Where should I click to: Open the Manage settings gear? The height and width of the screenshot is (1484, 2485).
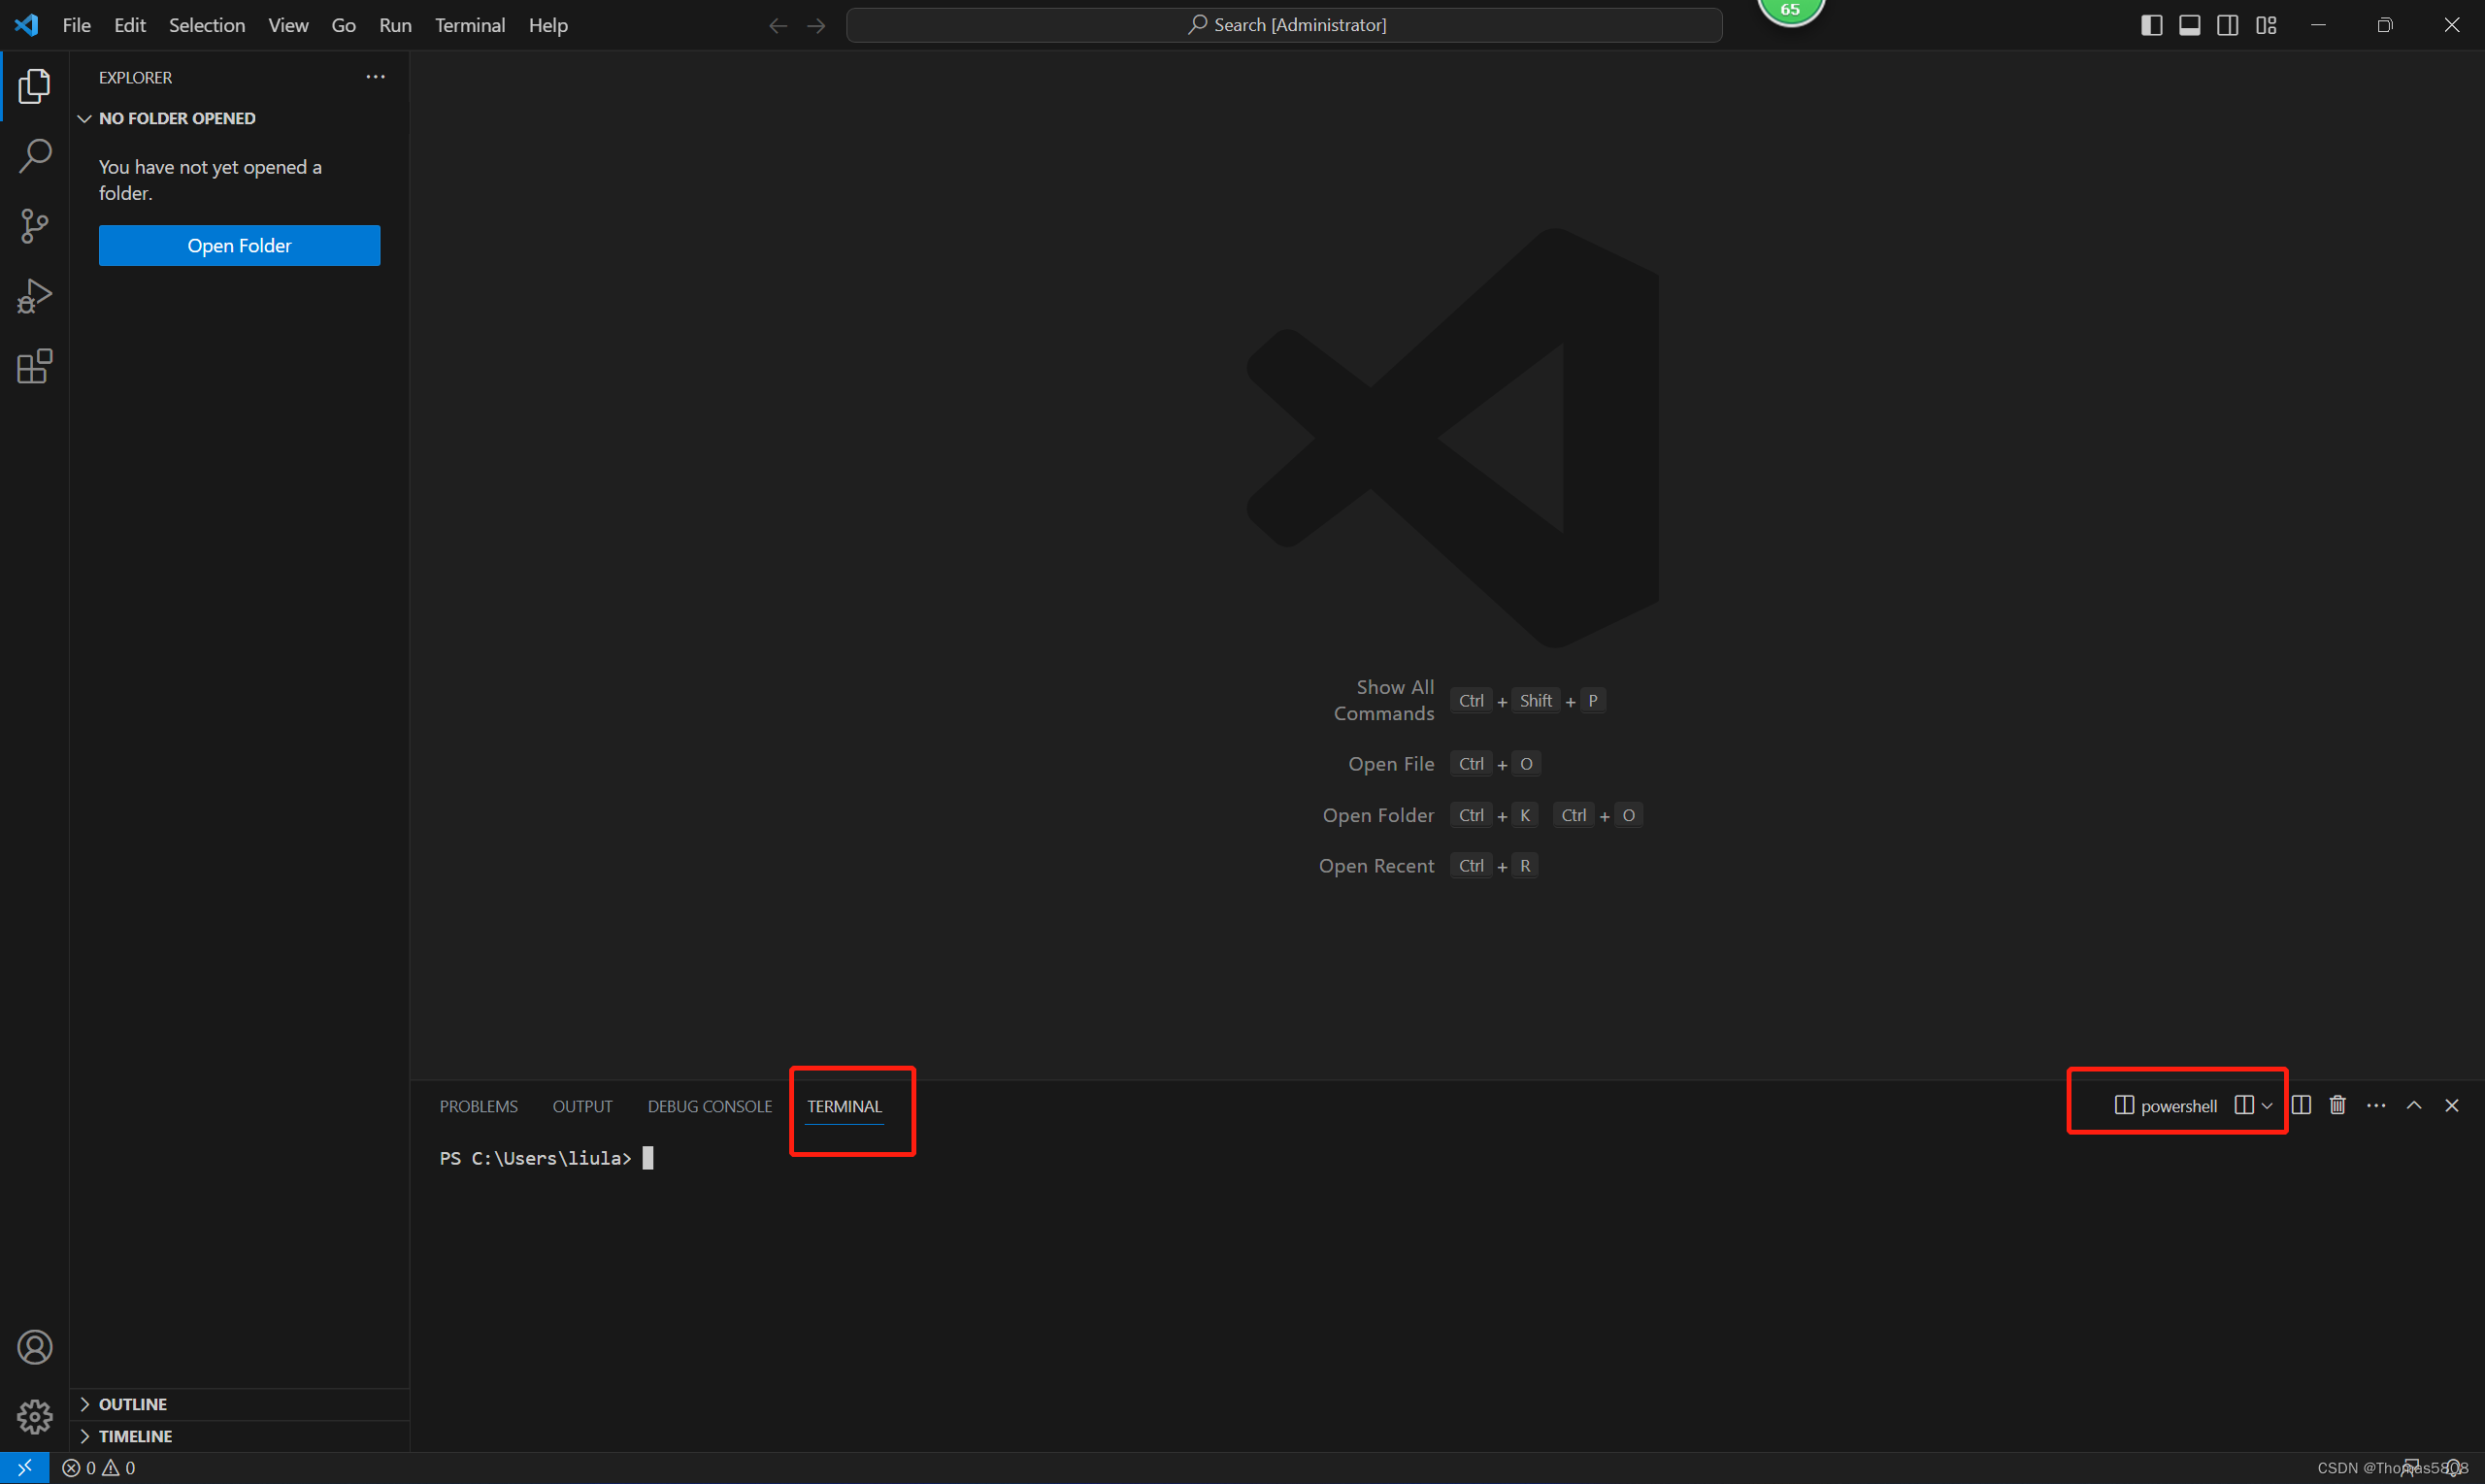pos(35,1417)
